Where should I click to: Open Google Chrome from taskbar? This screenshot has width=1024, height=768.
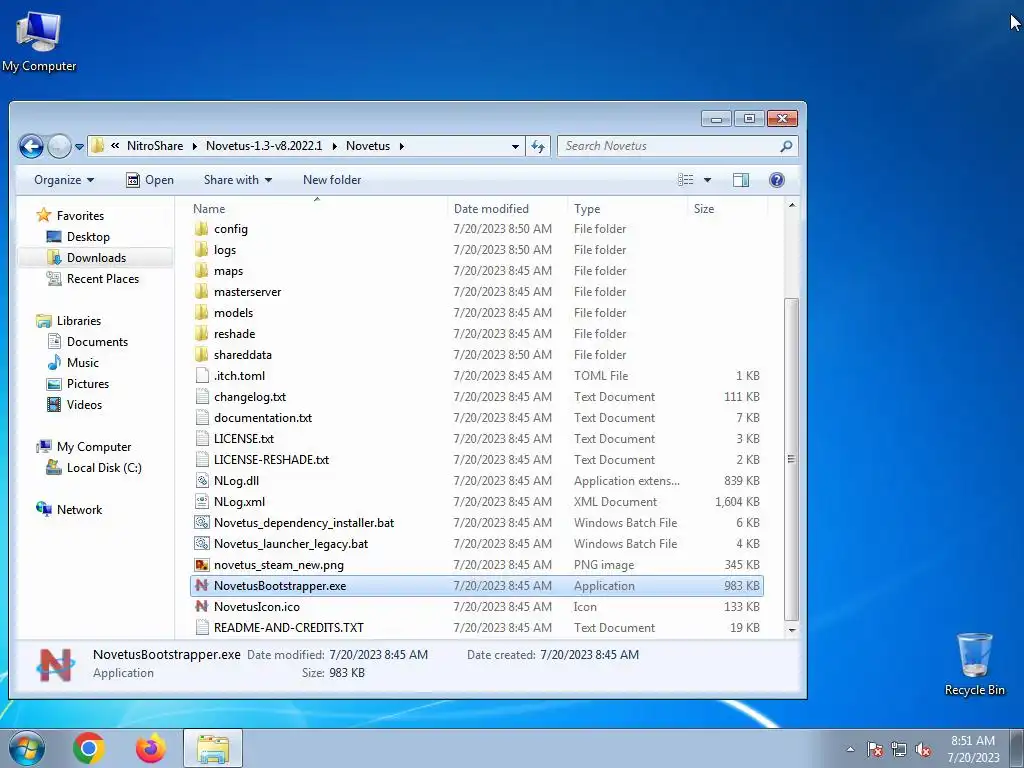coord(89,748)
